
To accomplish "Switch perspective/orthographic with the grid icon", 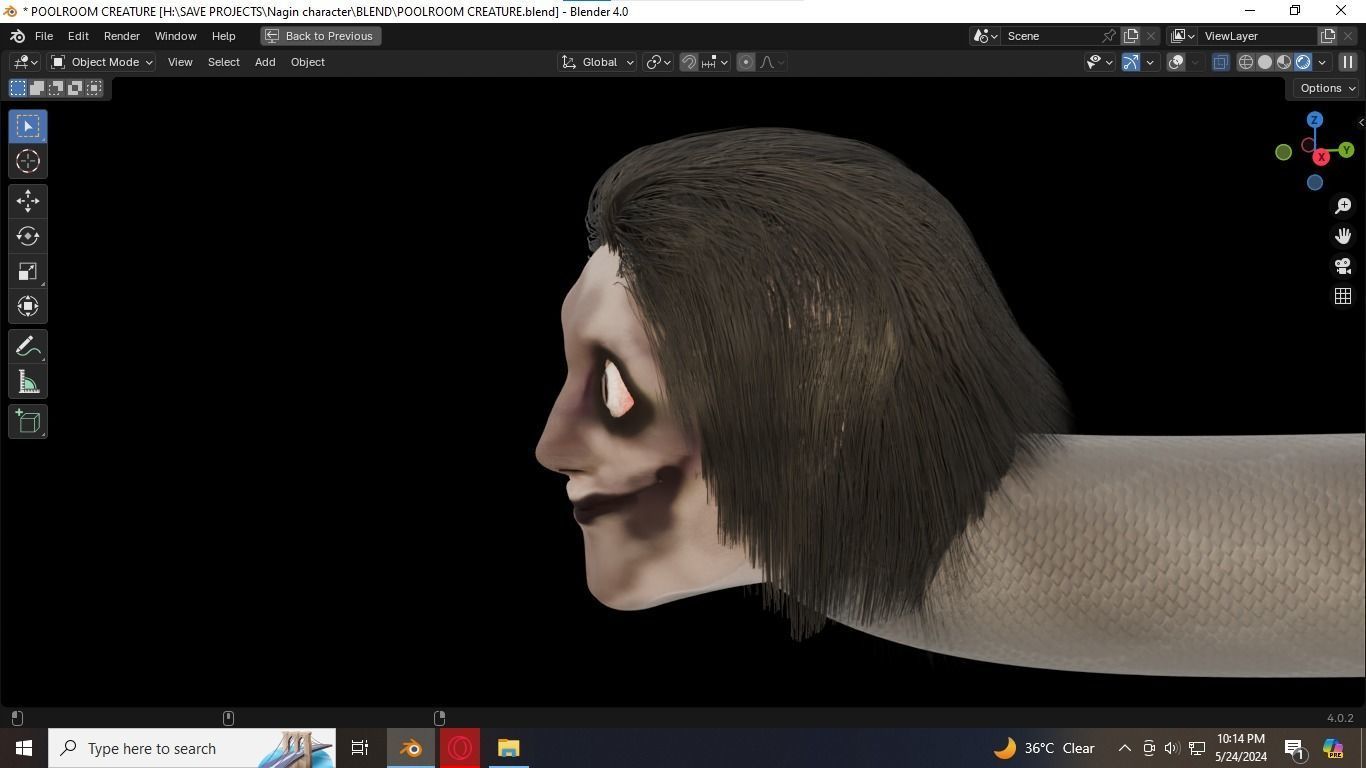I will pos(1343,296).
